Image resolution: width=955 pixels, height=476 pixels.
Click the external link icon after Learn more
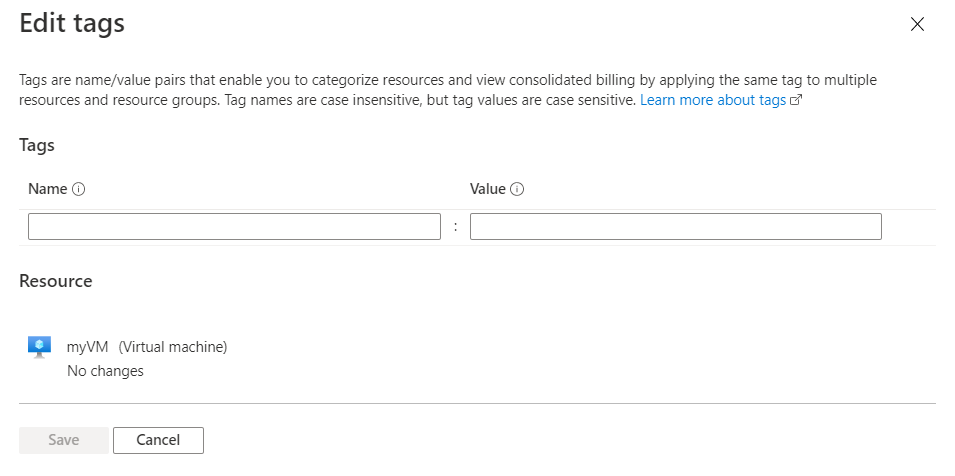pos(797,101)
